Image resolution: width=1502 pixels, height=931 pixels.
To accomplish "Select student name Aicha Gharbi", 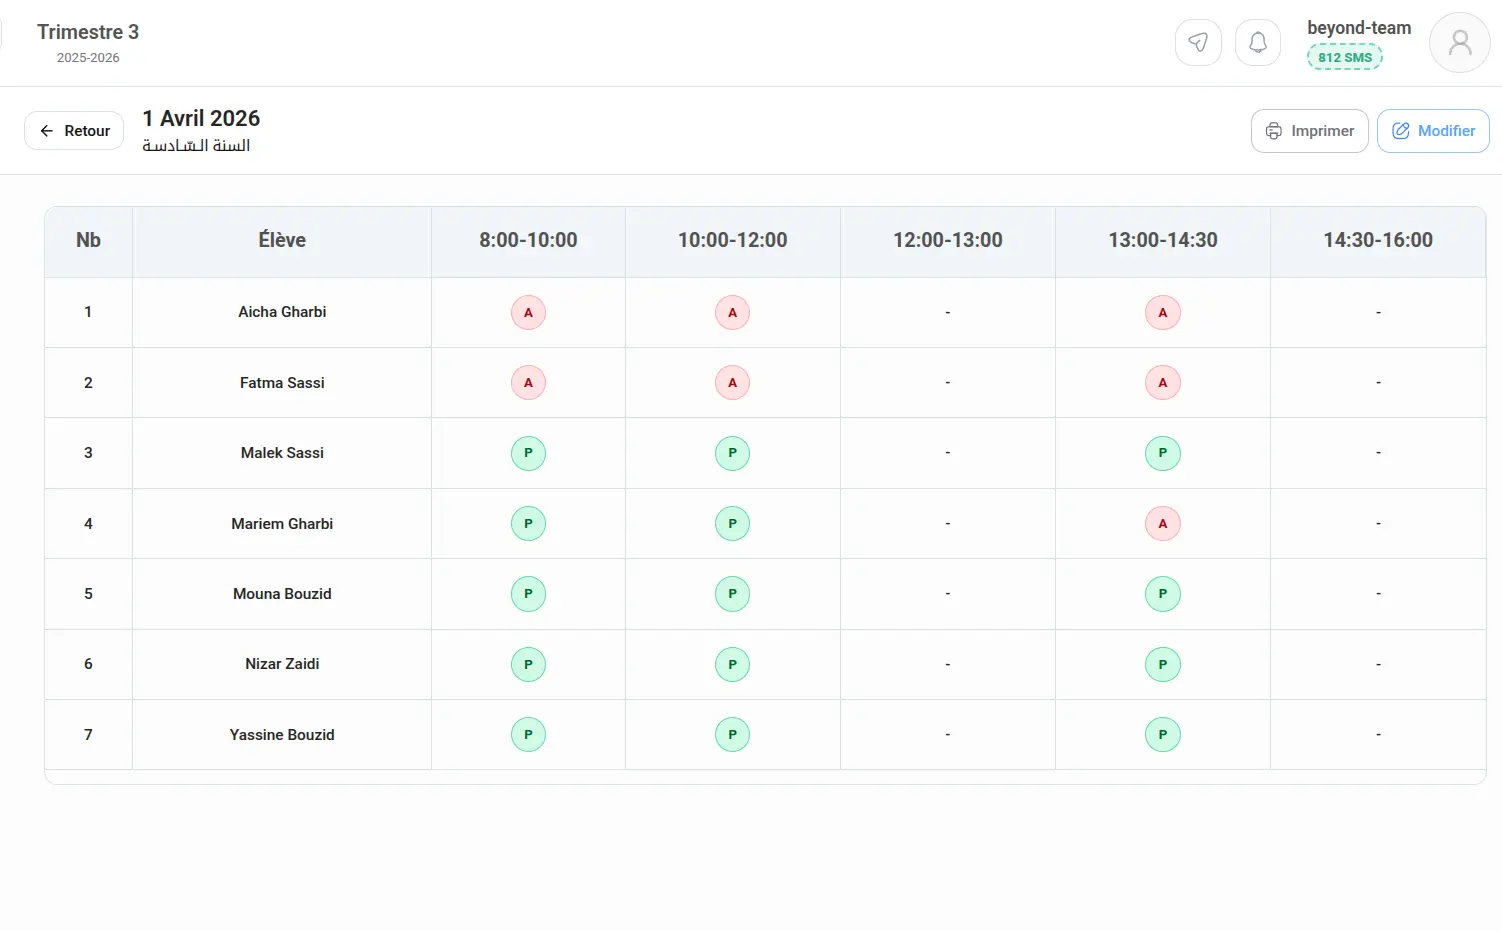I will point(282,312).
